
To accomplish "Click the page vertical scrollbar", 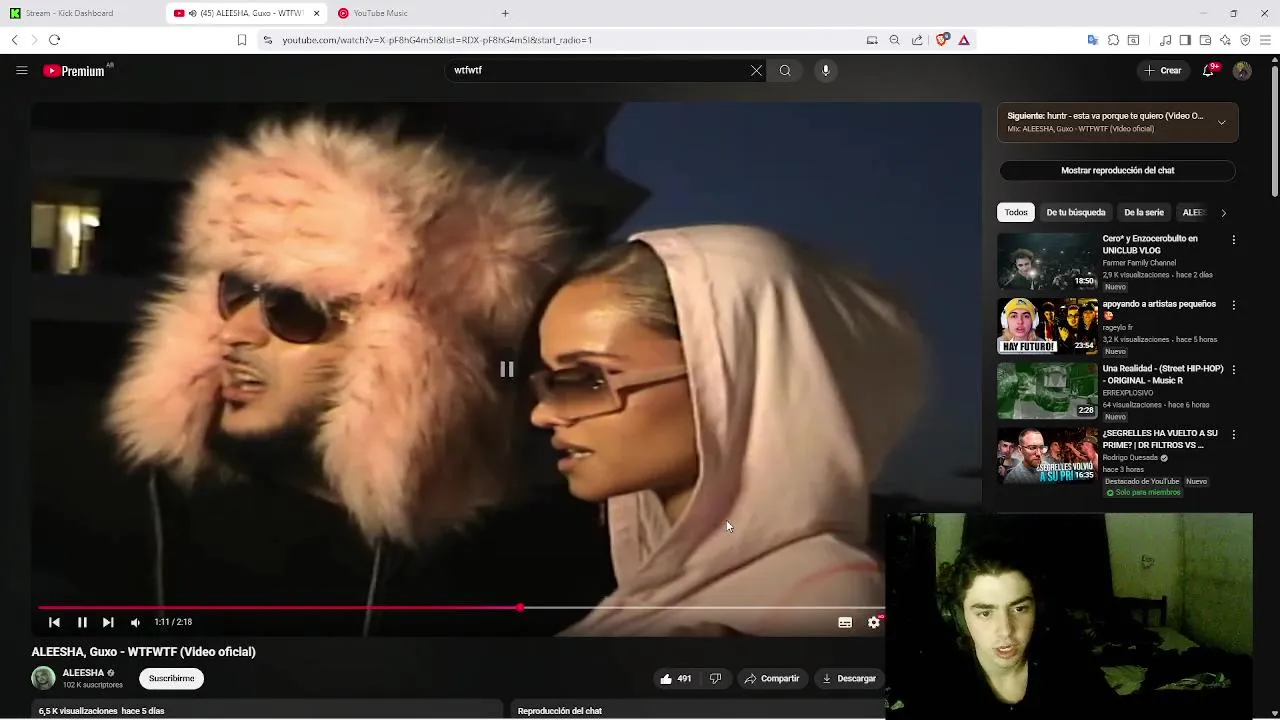I will [1274, 130].
